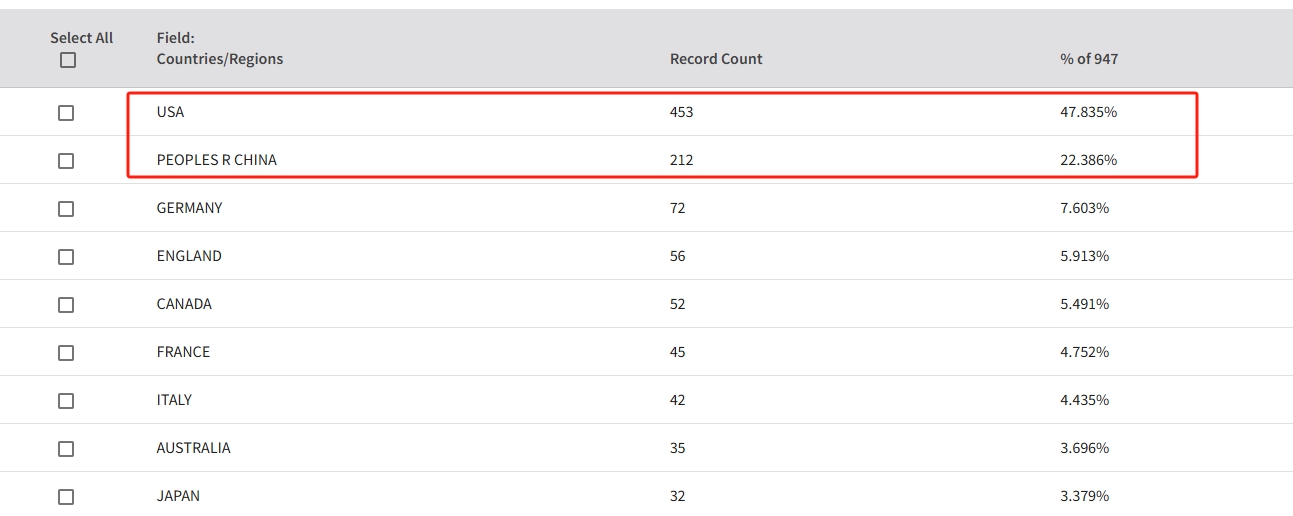Enable the France row checkbox
Screen dimensions: 1293x516
(66, 353)
